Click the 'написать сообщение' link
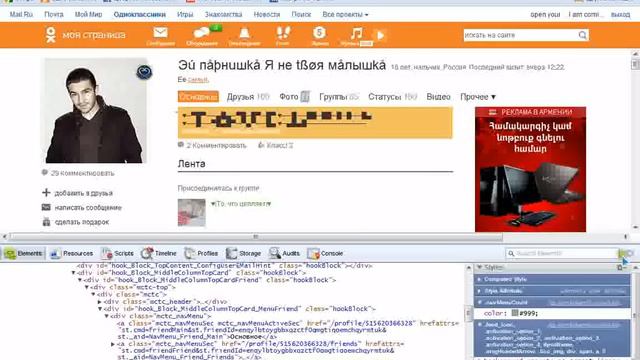This screenshot has width=640, height=360. coord(88,207)
